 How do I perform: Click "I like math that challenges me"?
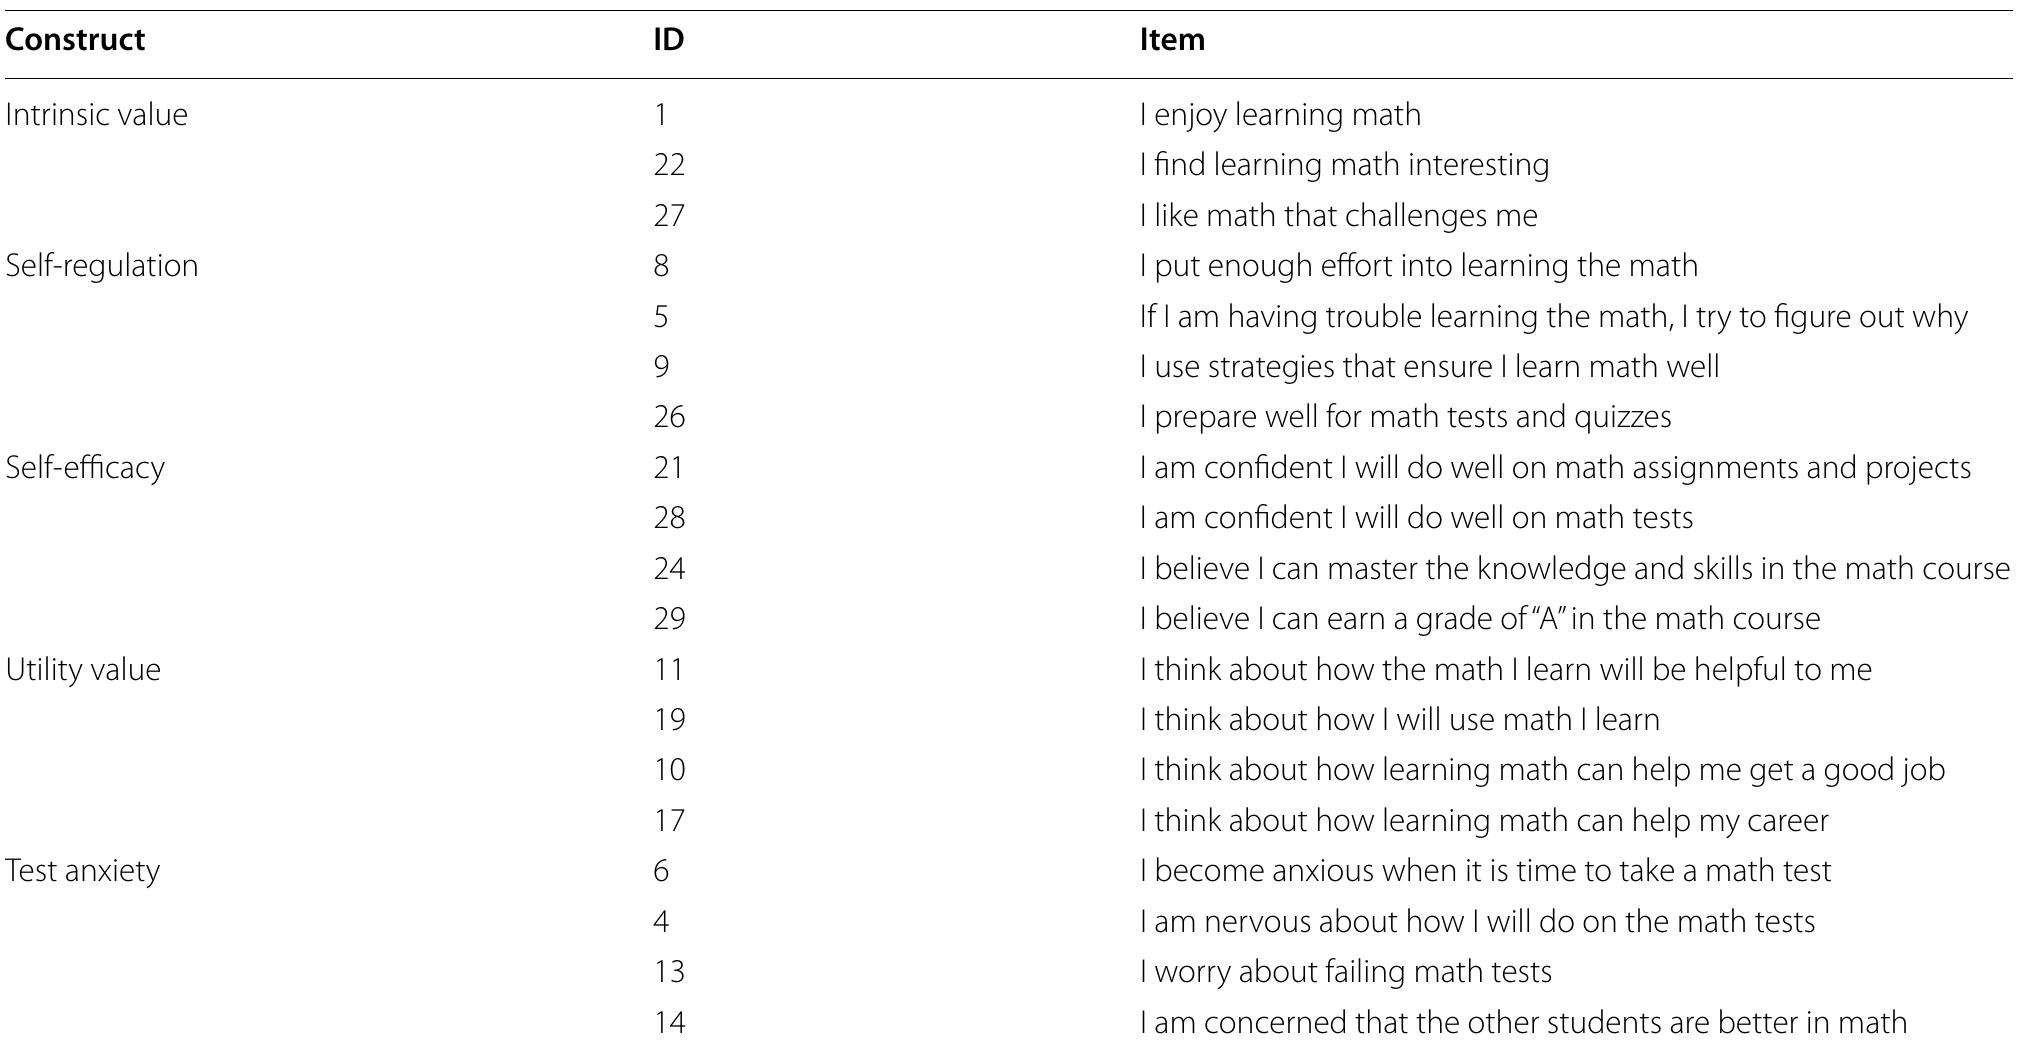(x=1338, y=216)
